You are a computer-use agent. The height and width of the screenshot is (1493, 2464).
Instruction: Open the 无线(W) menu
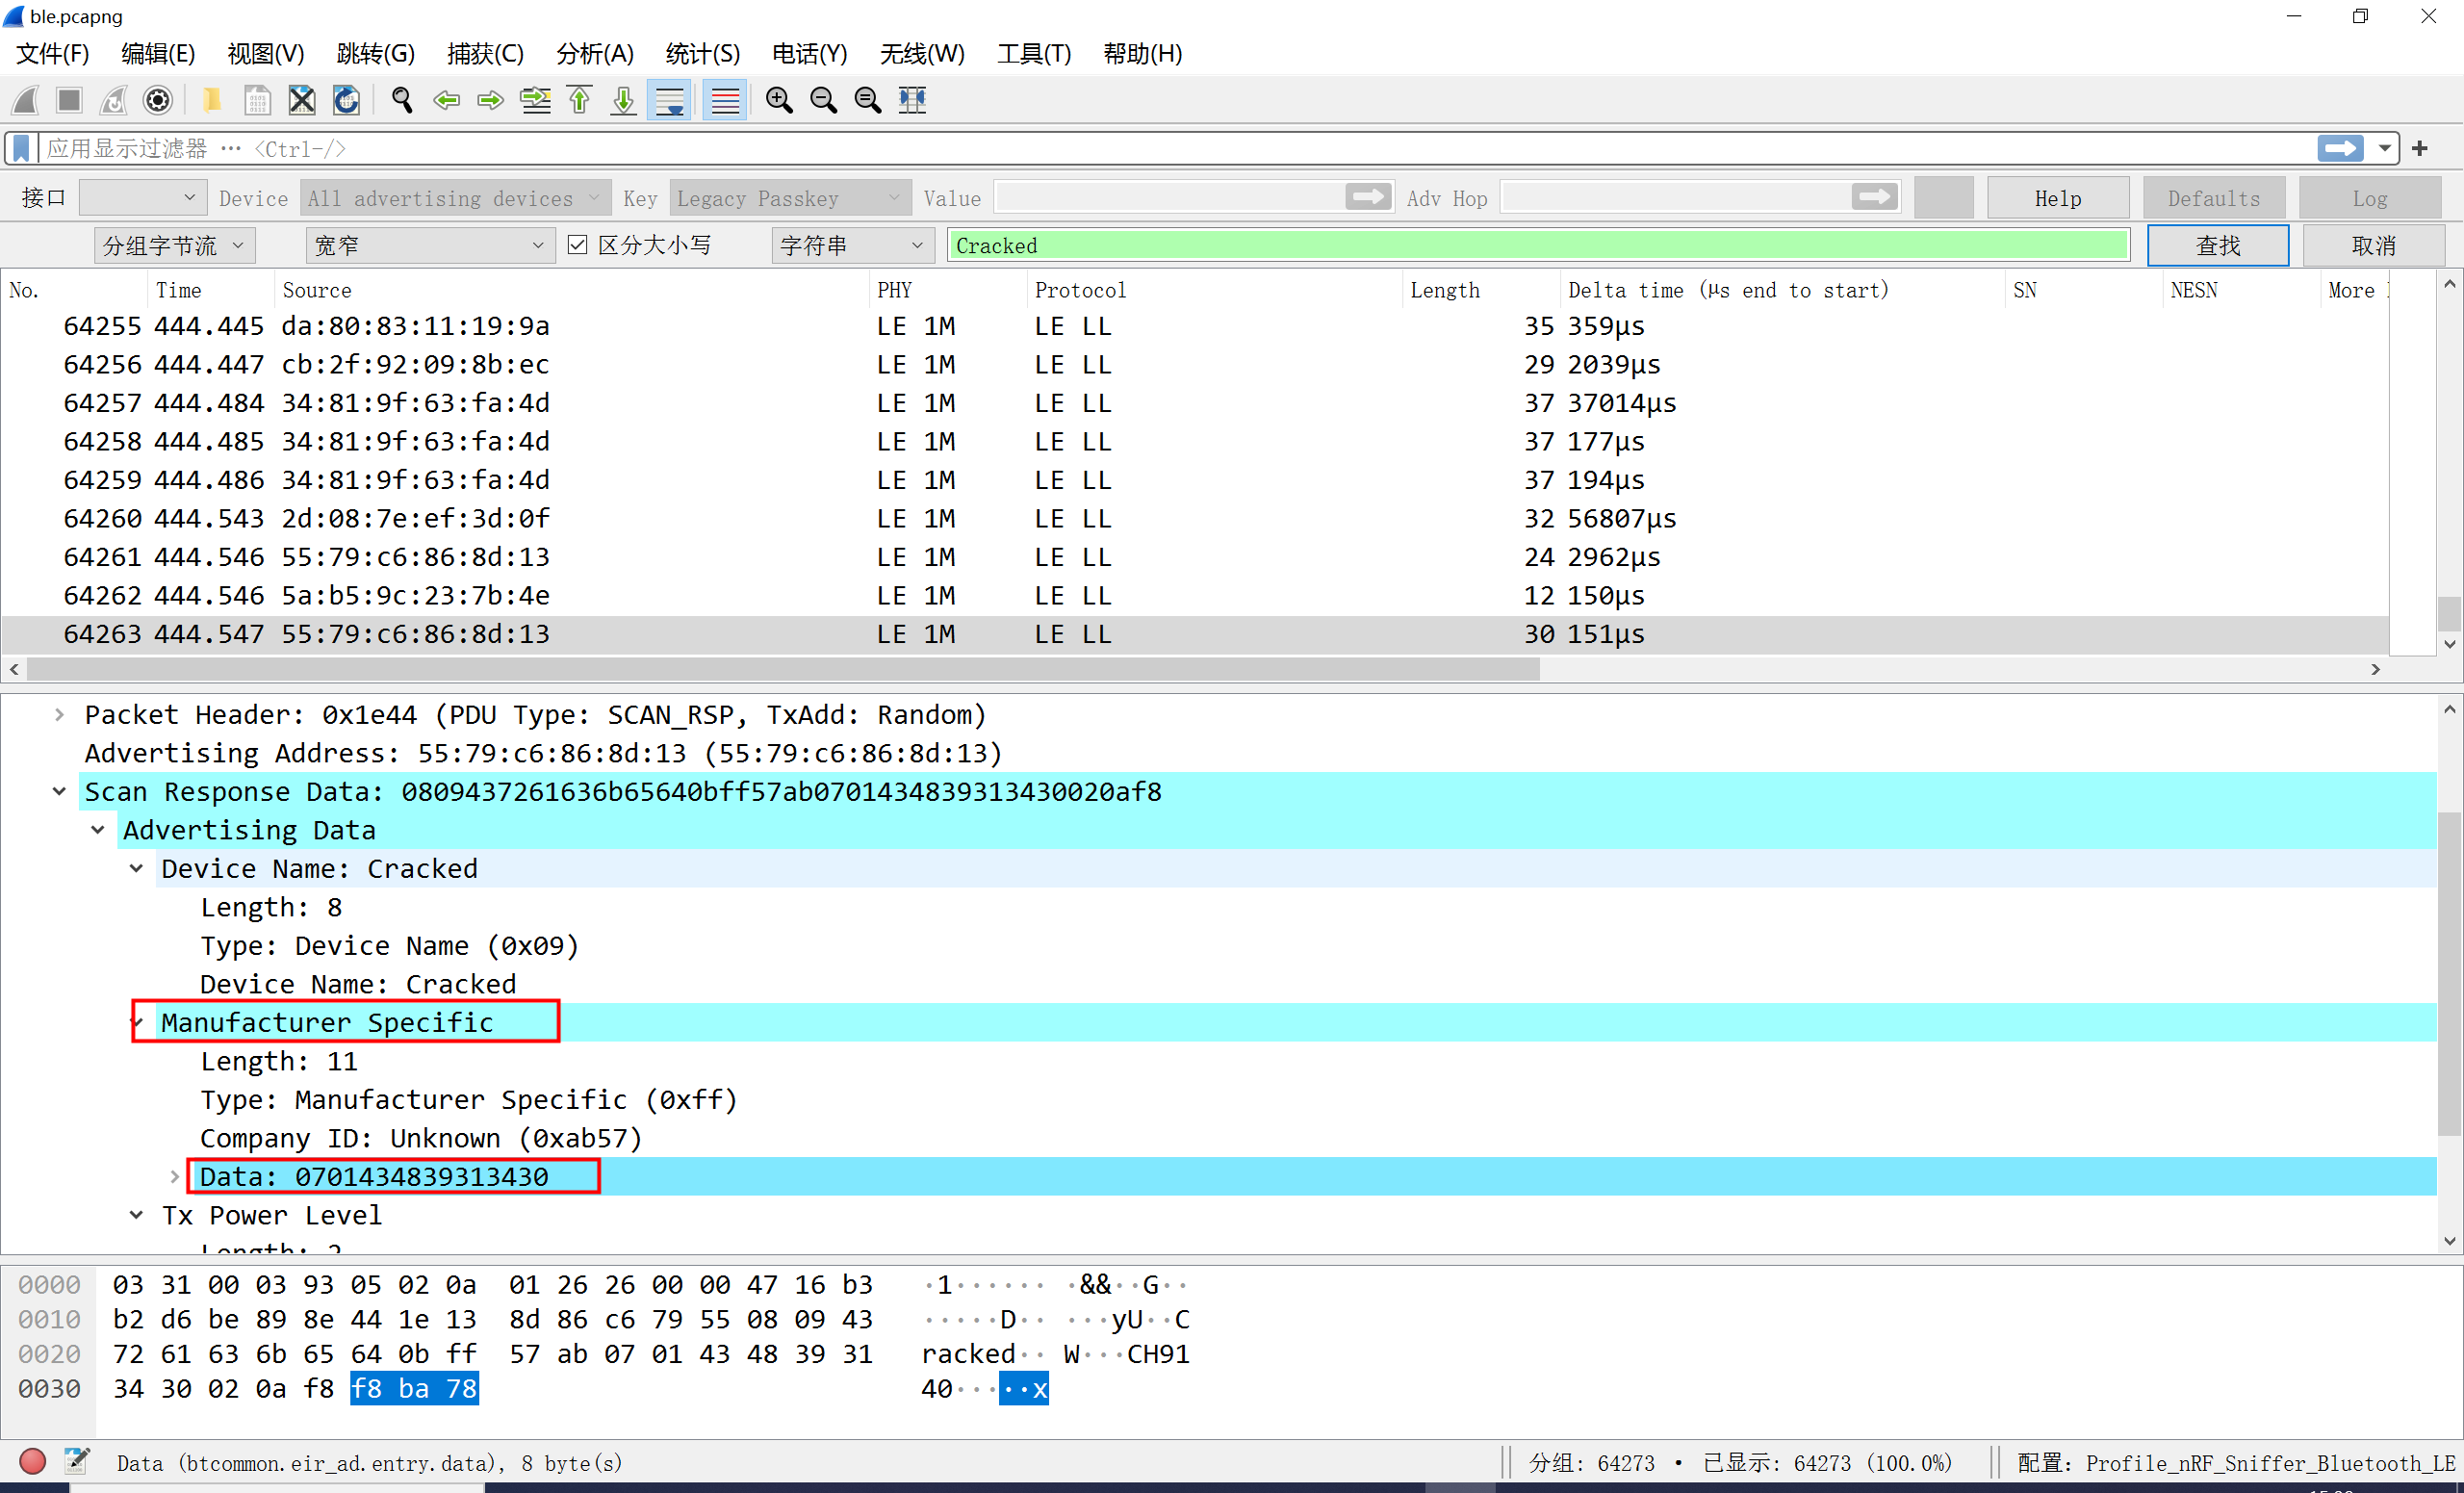(921, 53)
